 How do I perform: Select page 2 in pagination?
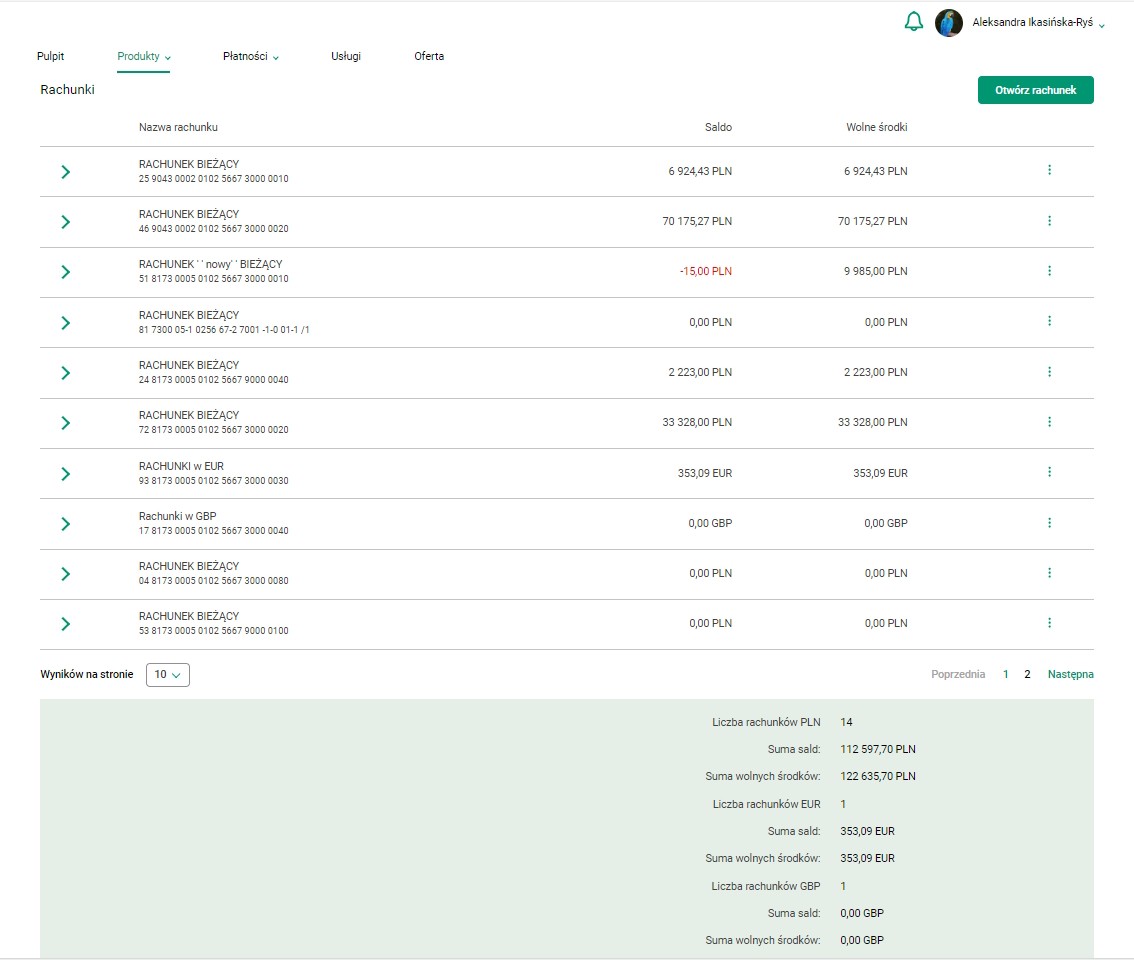pos(1027,675)
